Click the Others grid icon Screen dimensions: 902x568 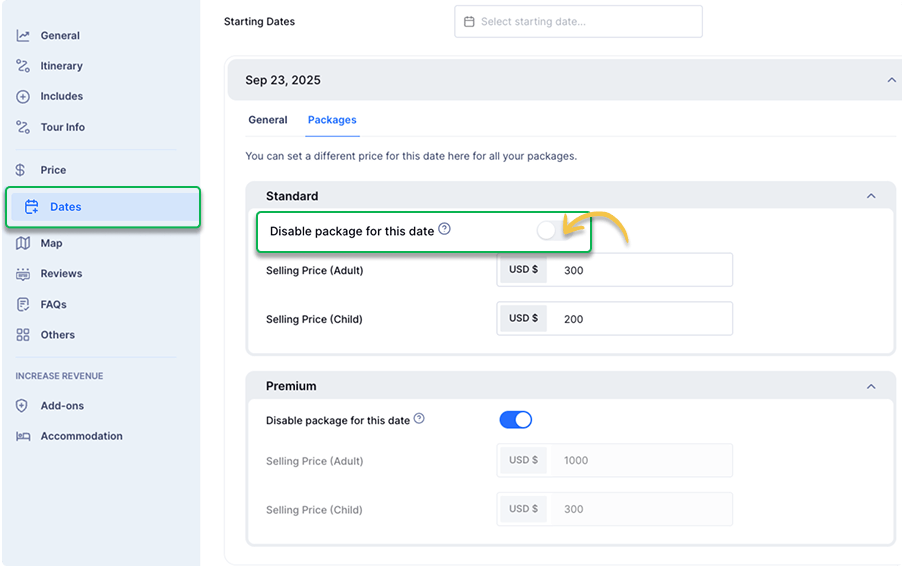[23, 335]
